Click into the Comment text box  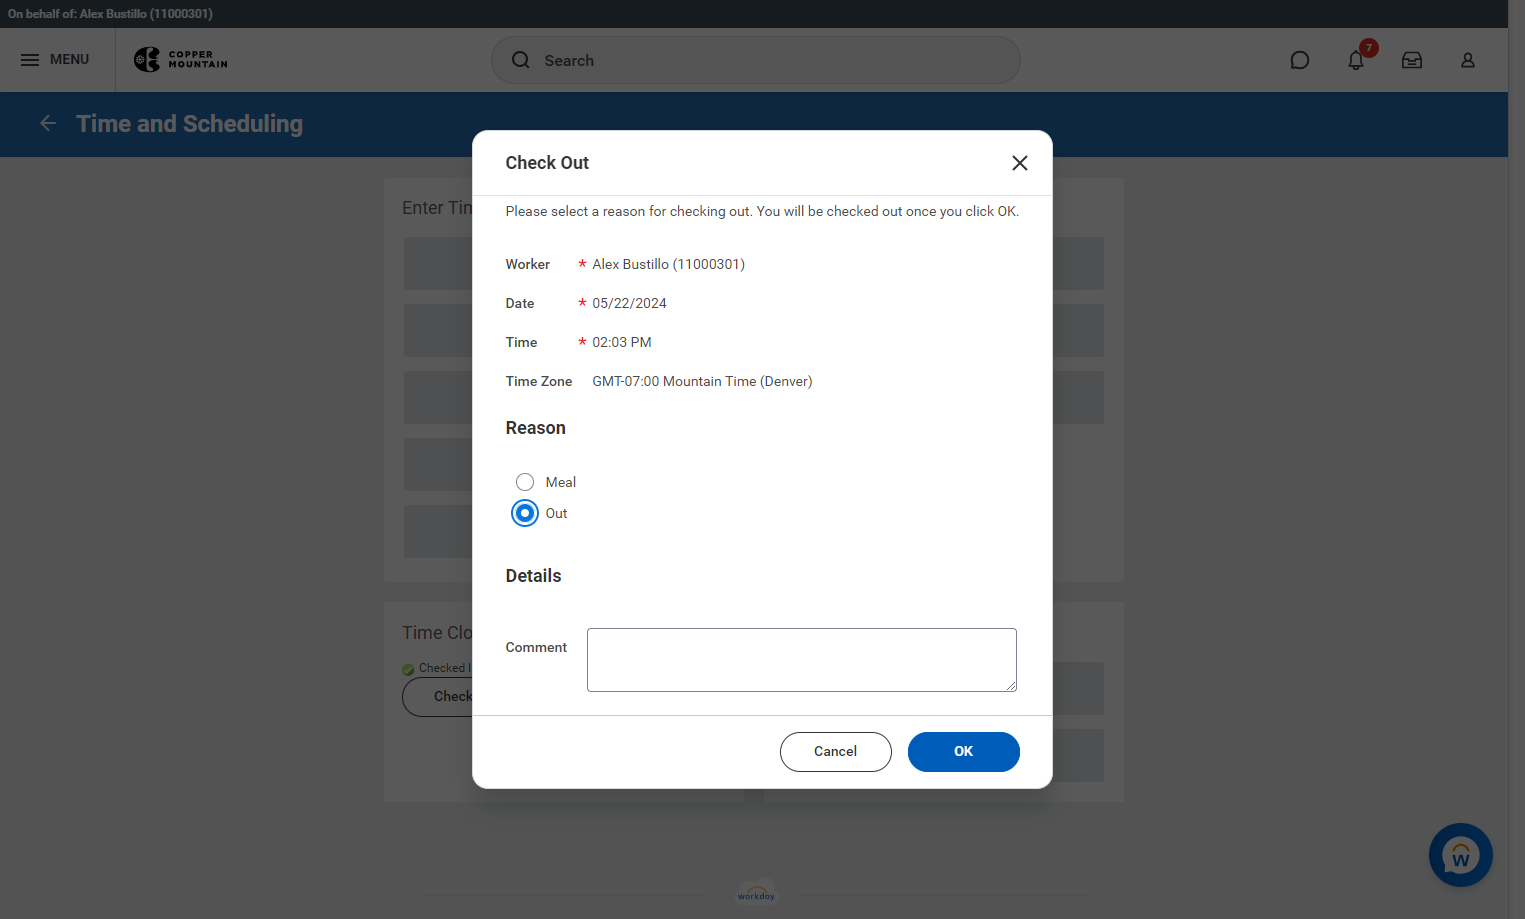point(802,660)
